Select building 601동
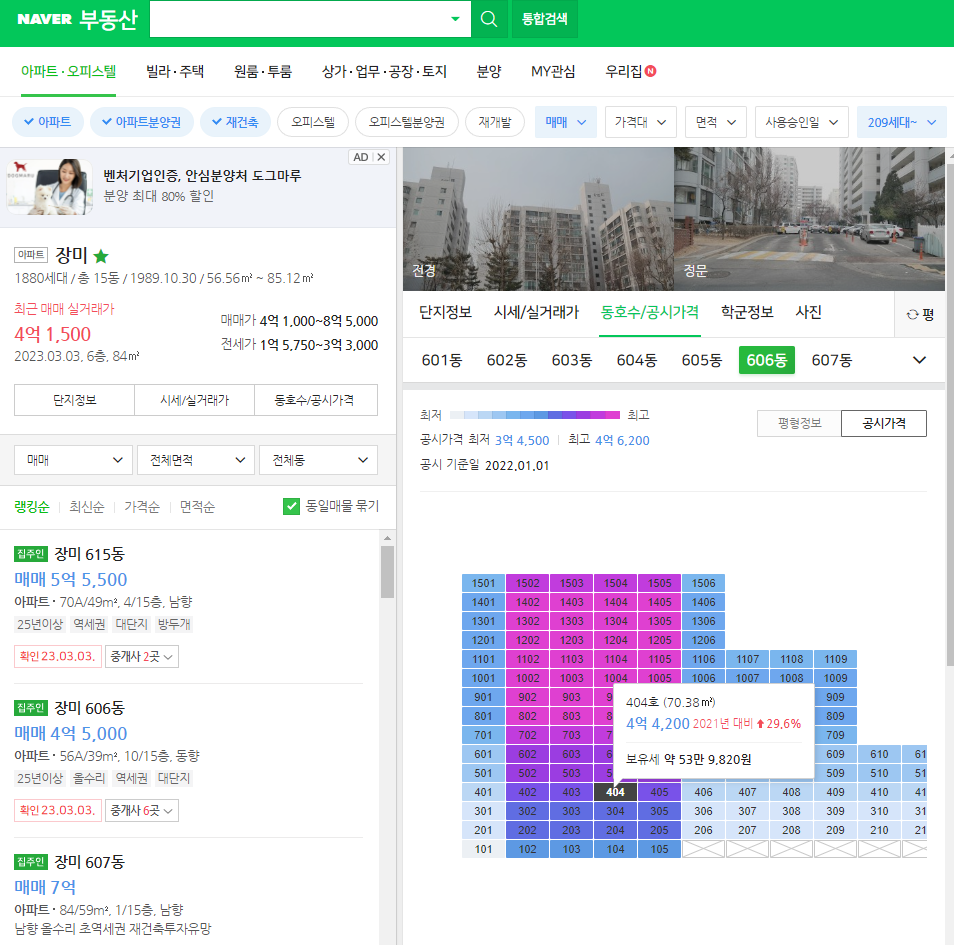954x945 pixels. click(x=442, y=360)
